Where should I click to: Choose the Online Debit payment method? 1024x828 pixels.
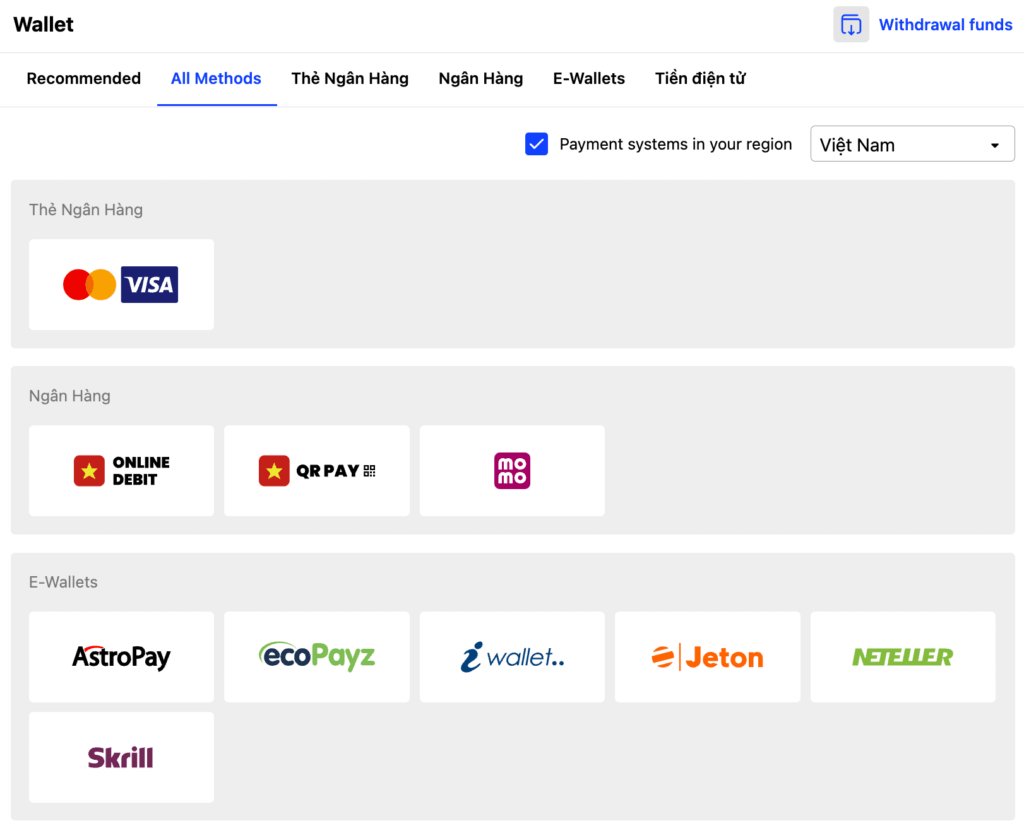(121, 471)
